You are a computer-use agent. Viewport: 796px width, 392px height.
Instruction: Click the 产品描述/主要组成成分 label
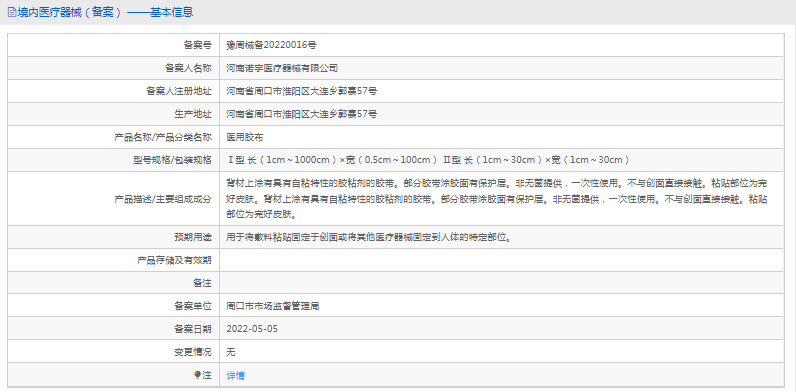tap(163, 199)
